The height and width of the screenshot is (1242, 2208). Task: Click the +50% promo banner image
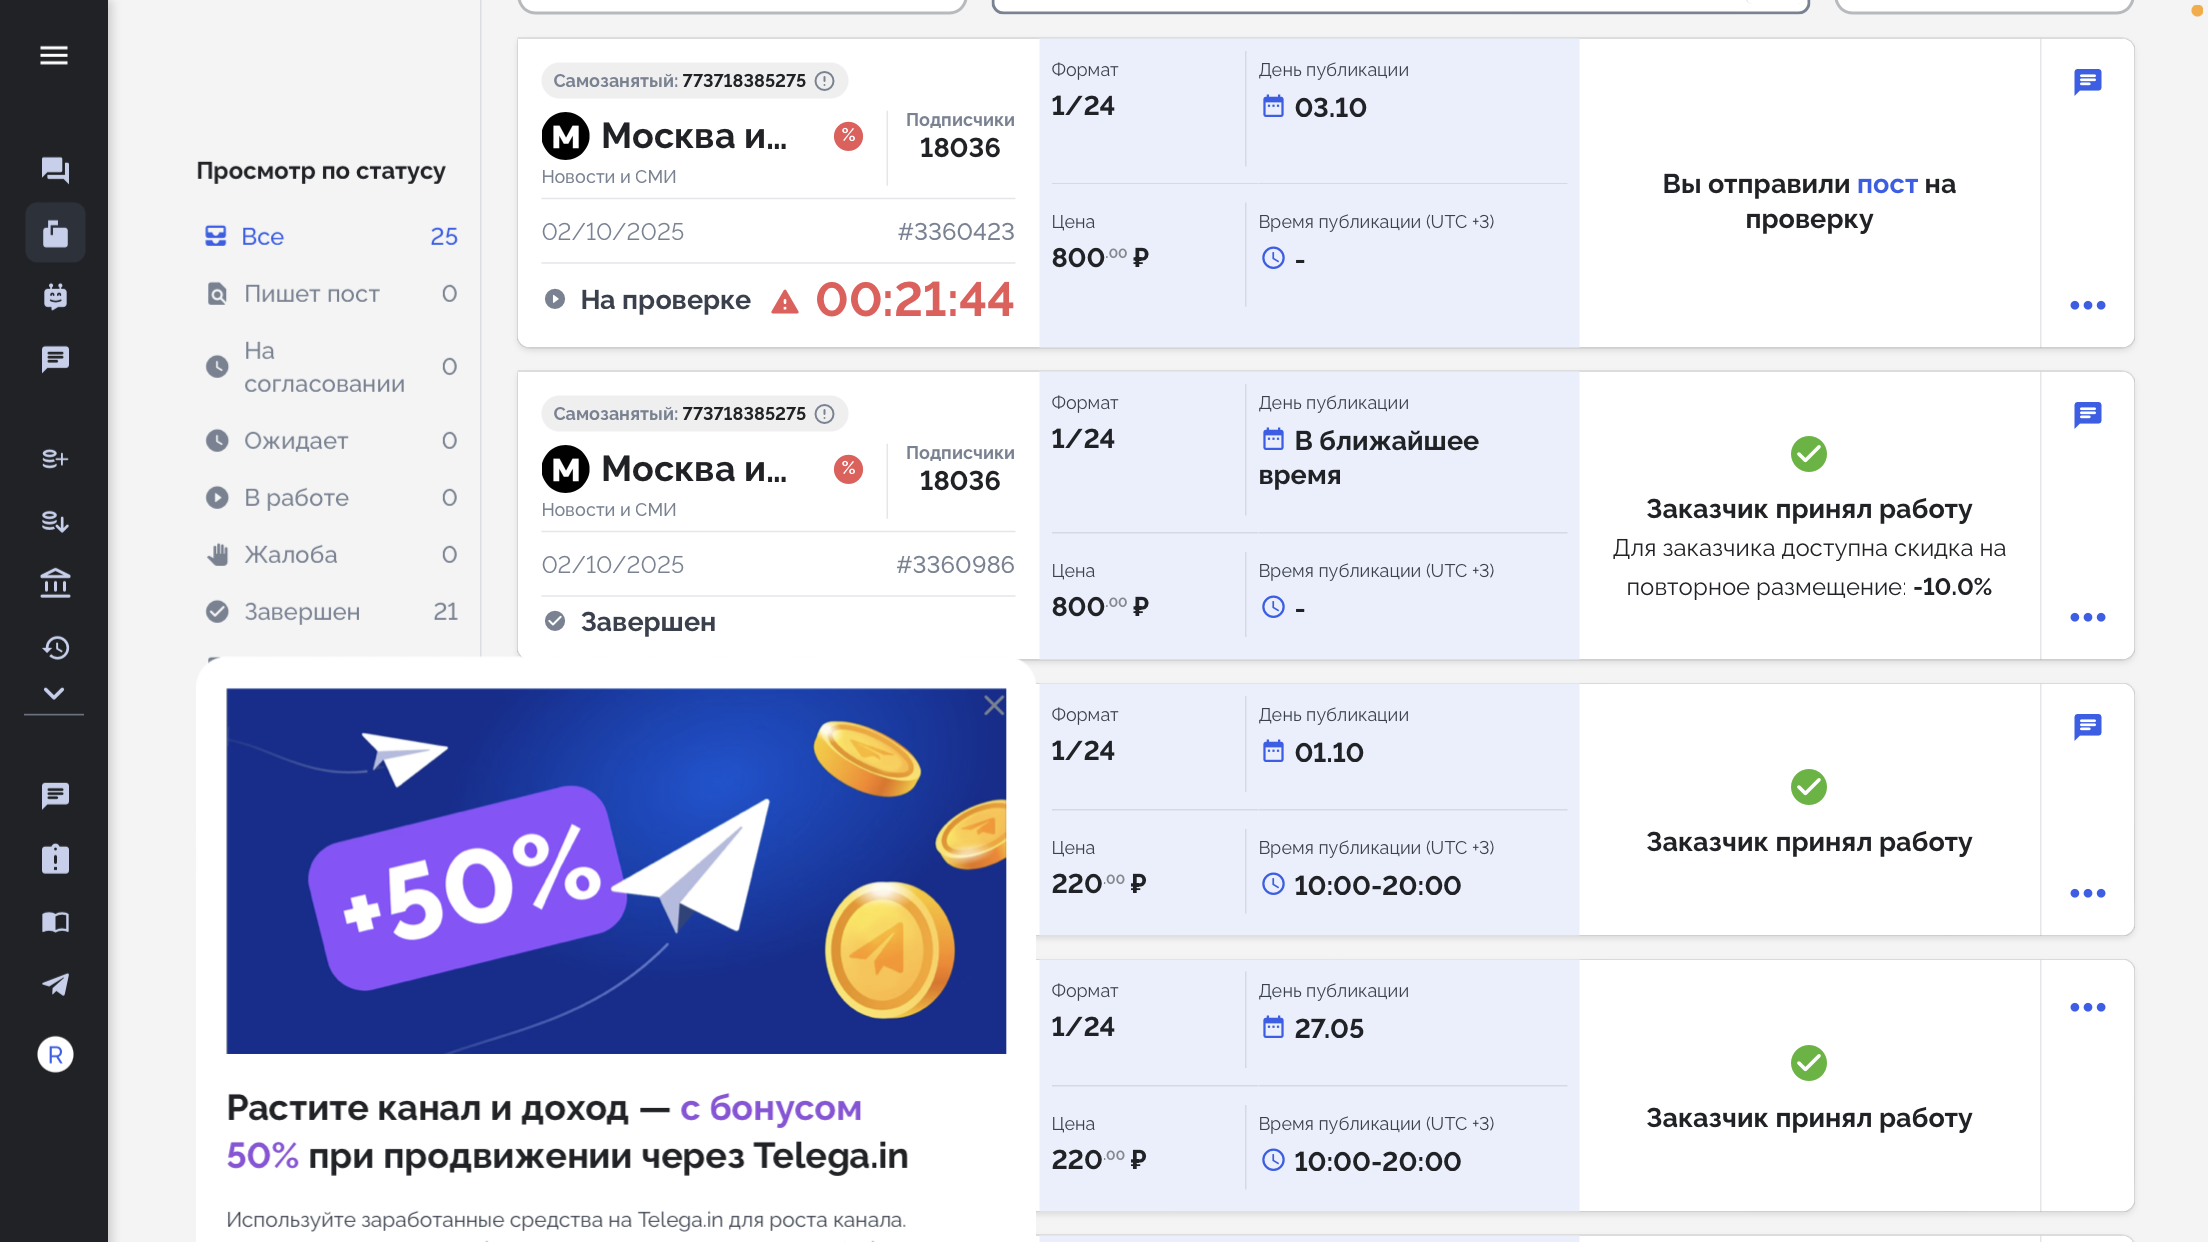pos(615,870)
